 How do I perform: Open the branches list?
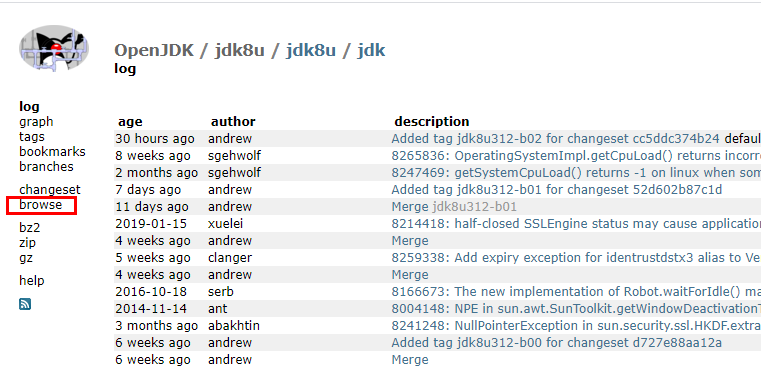tap(47, 167)
